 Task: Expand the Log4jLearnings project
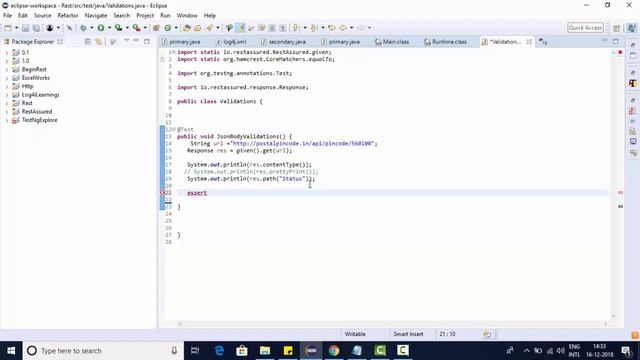7,95
